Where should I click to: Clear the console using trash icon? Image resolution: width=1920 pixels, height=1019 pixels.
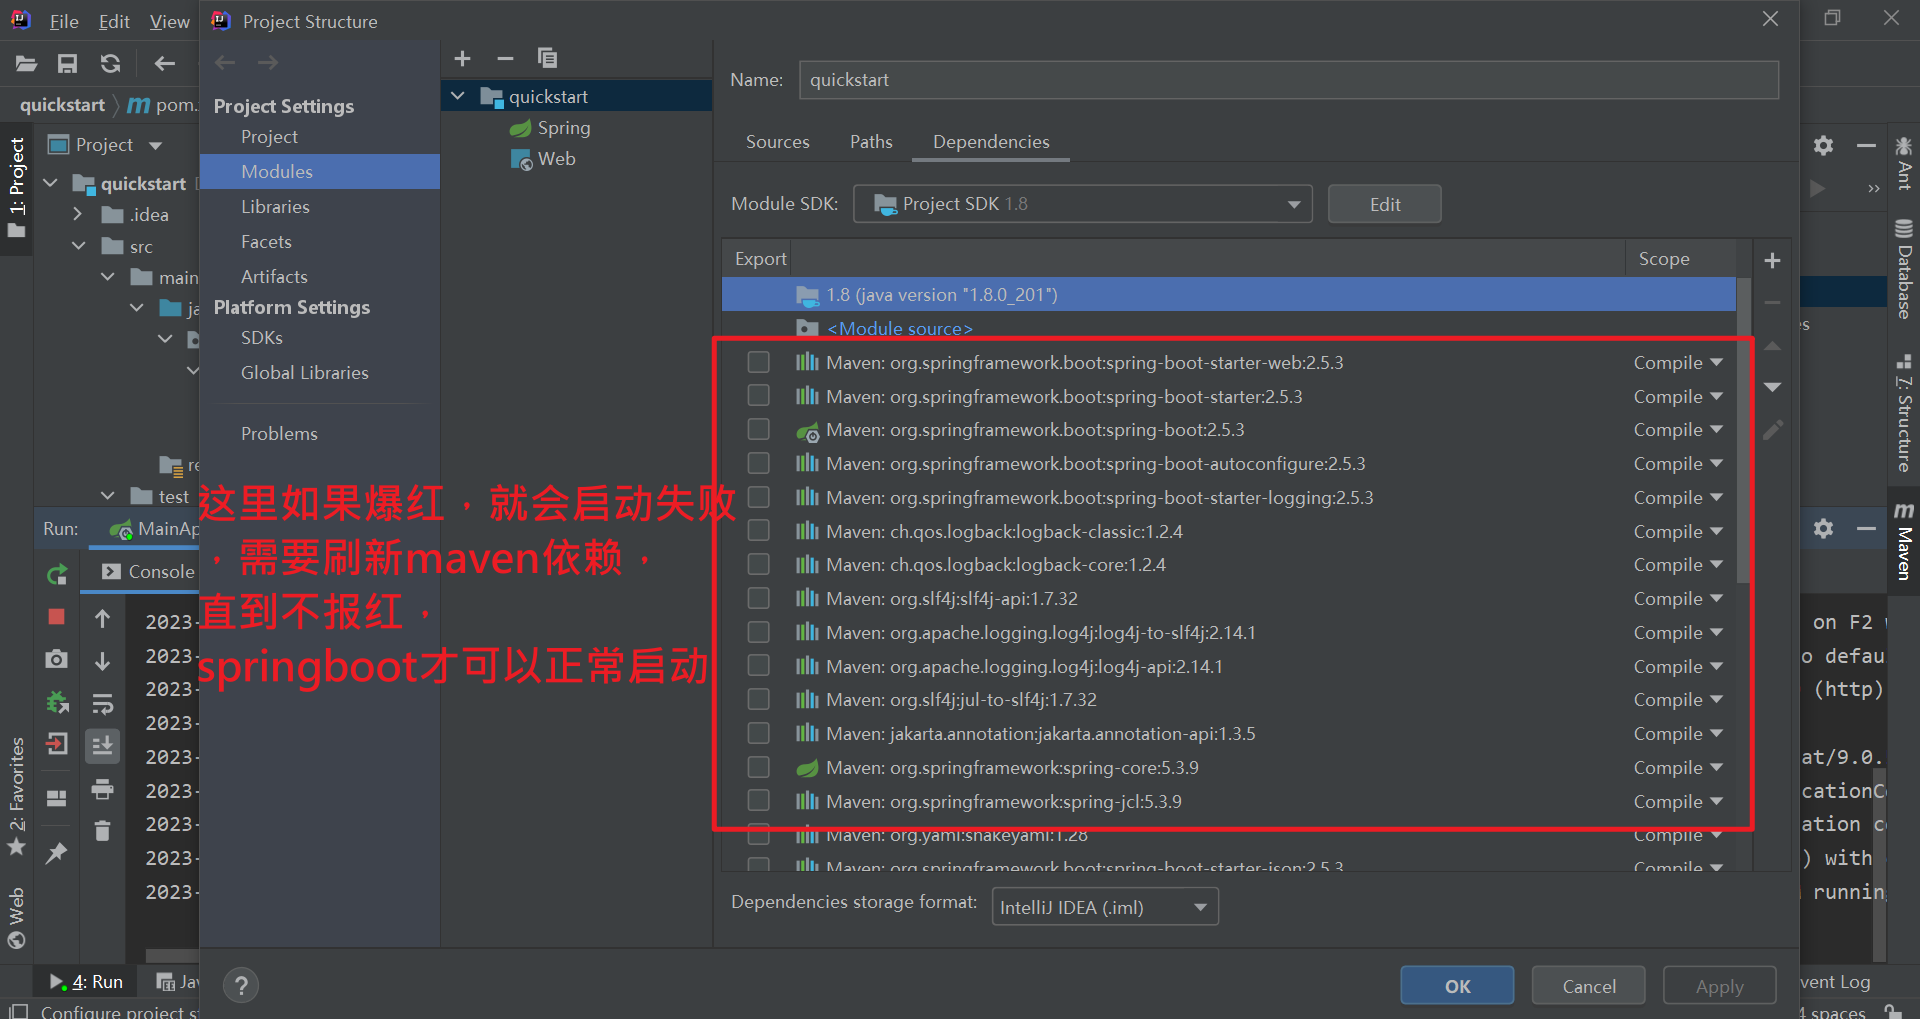103,830
